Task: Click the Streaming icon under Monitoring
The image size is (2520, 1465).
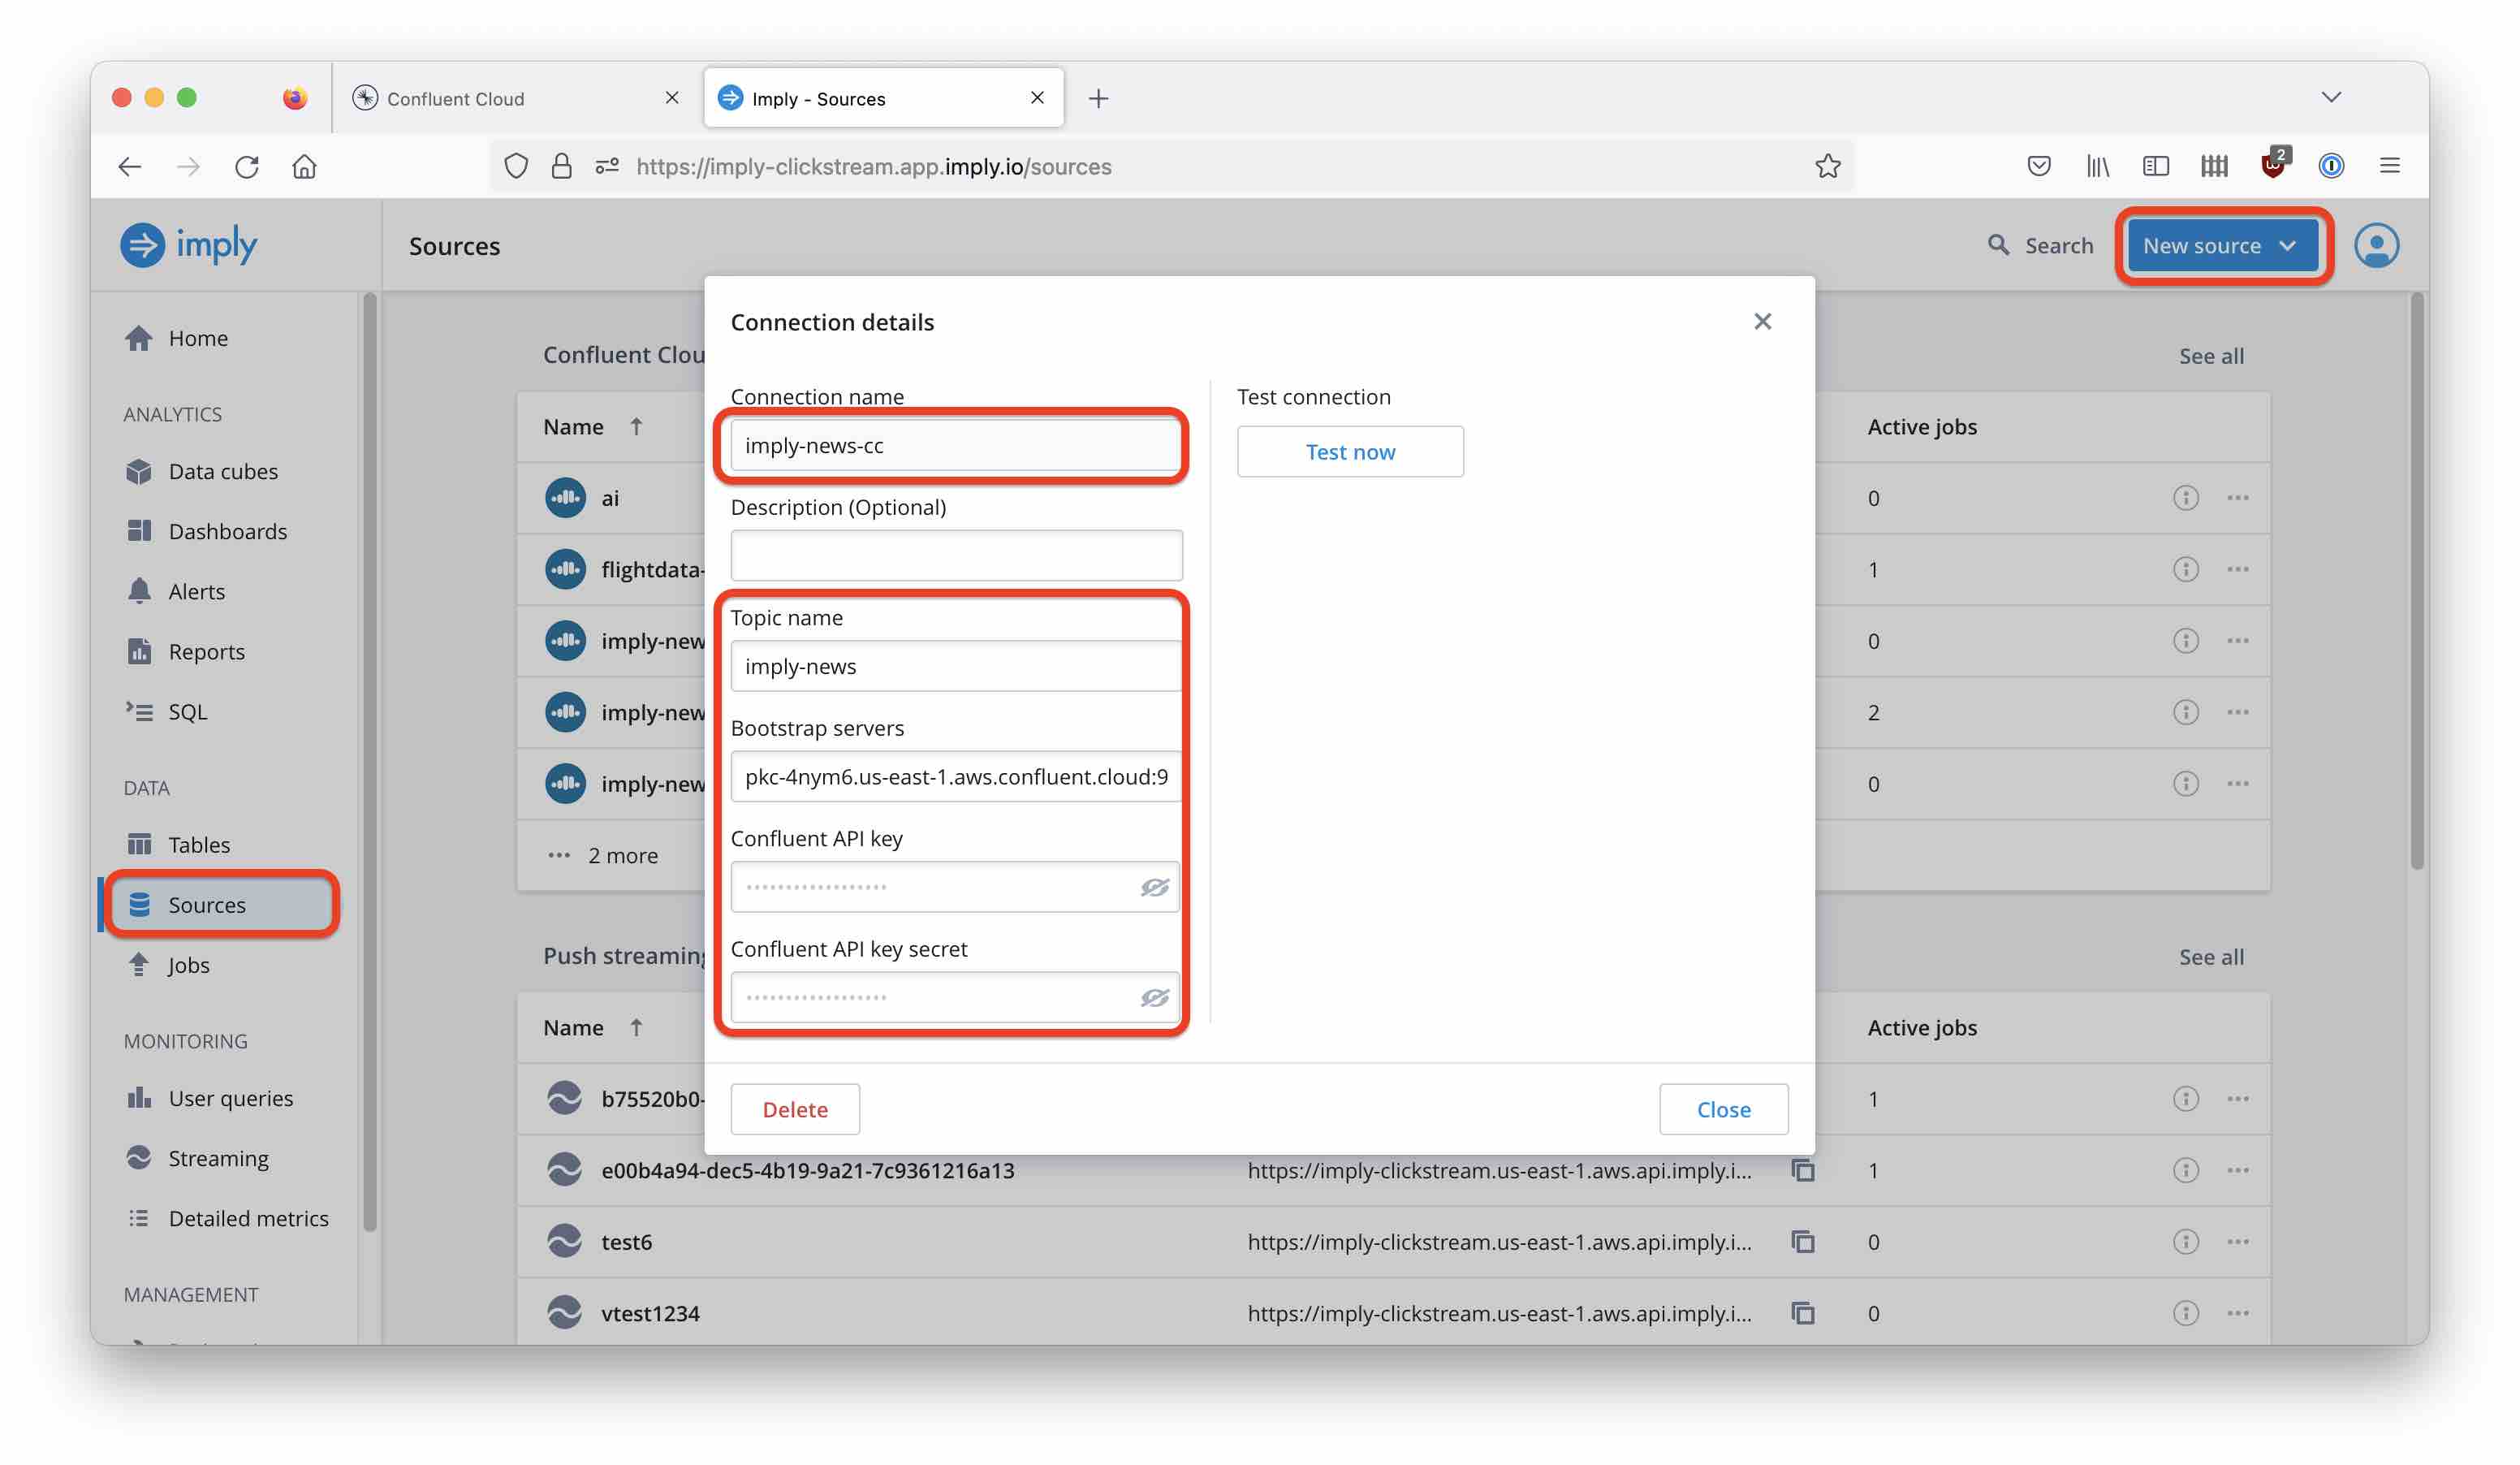Action: 140,1157
